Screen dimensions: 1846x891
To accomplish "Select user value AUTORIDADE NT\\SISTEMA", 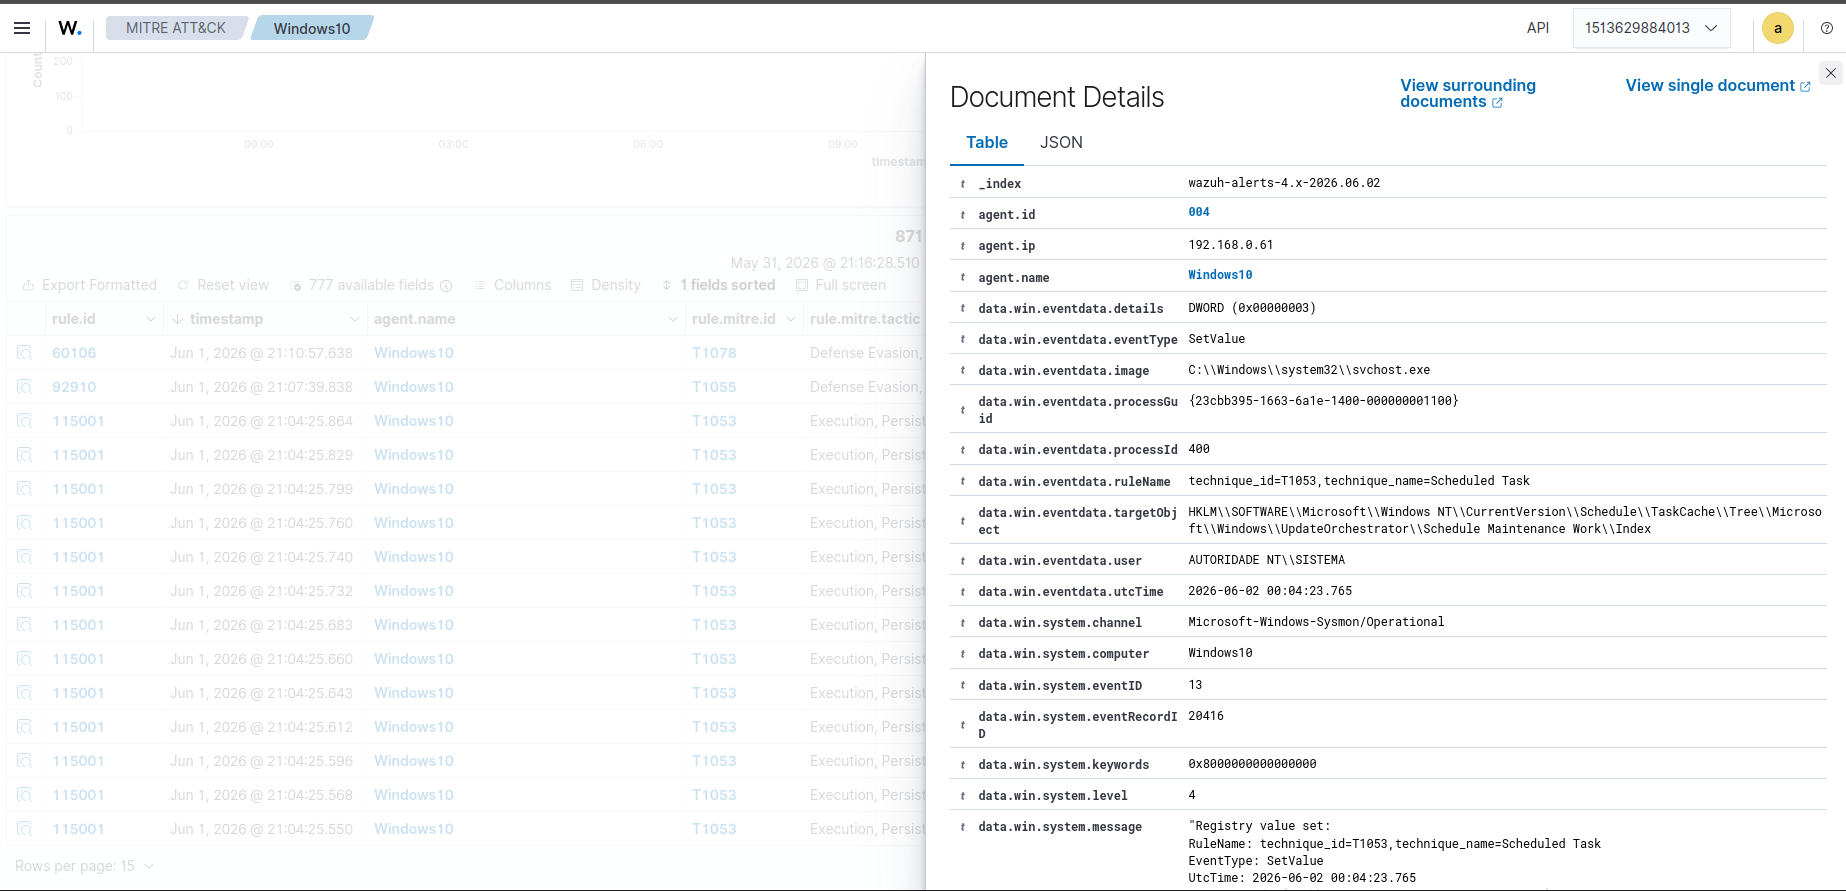I will coord(1267,560).
